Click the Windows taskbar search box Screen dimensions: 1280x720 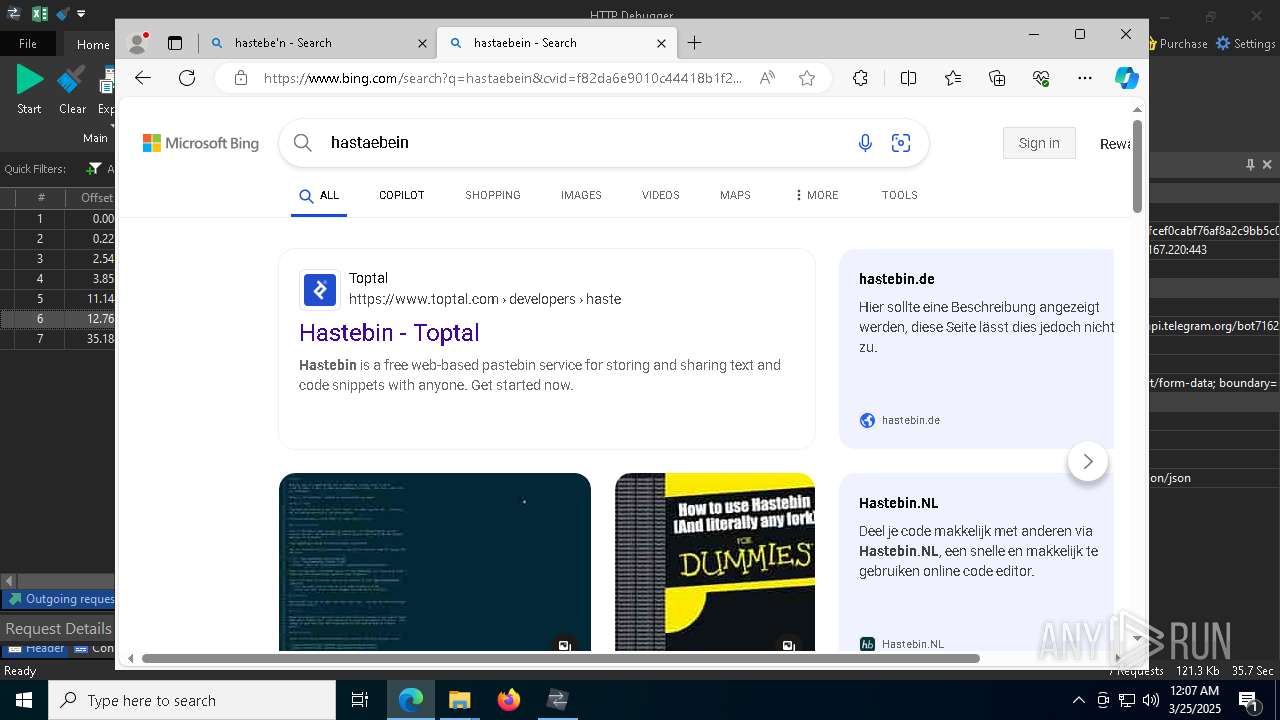point(192,700)
